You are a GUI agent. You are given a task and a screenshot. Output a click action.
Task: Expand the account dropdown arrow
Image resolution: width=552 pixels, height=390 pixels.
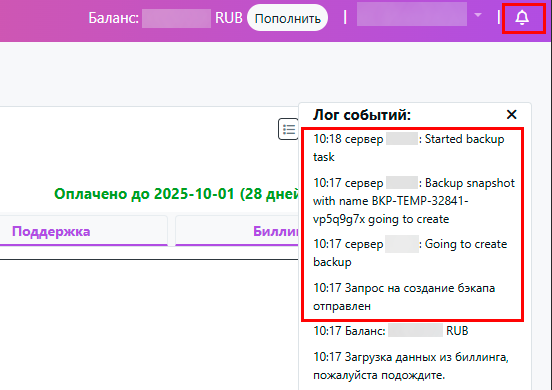click(x=478, y=15)
